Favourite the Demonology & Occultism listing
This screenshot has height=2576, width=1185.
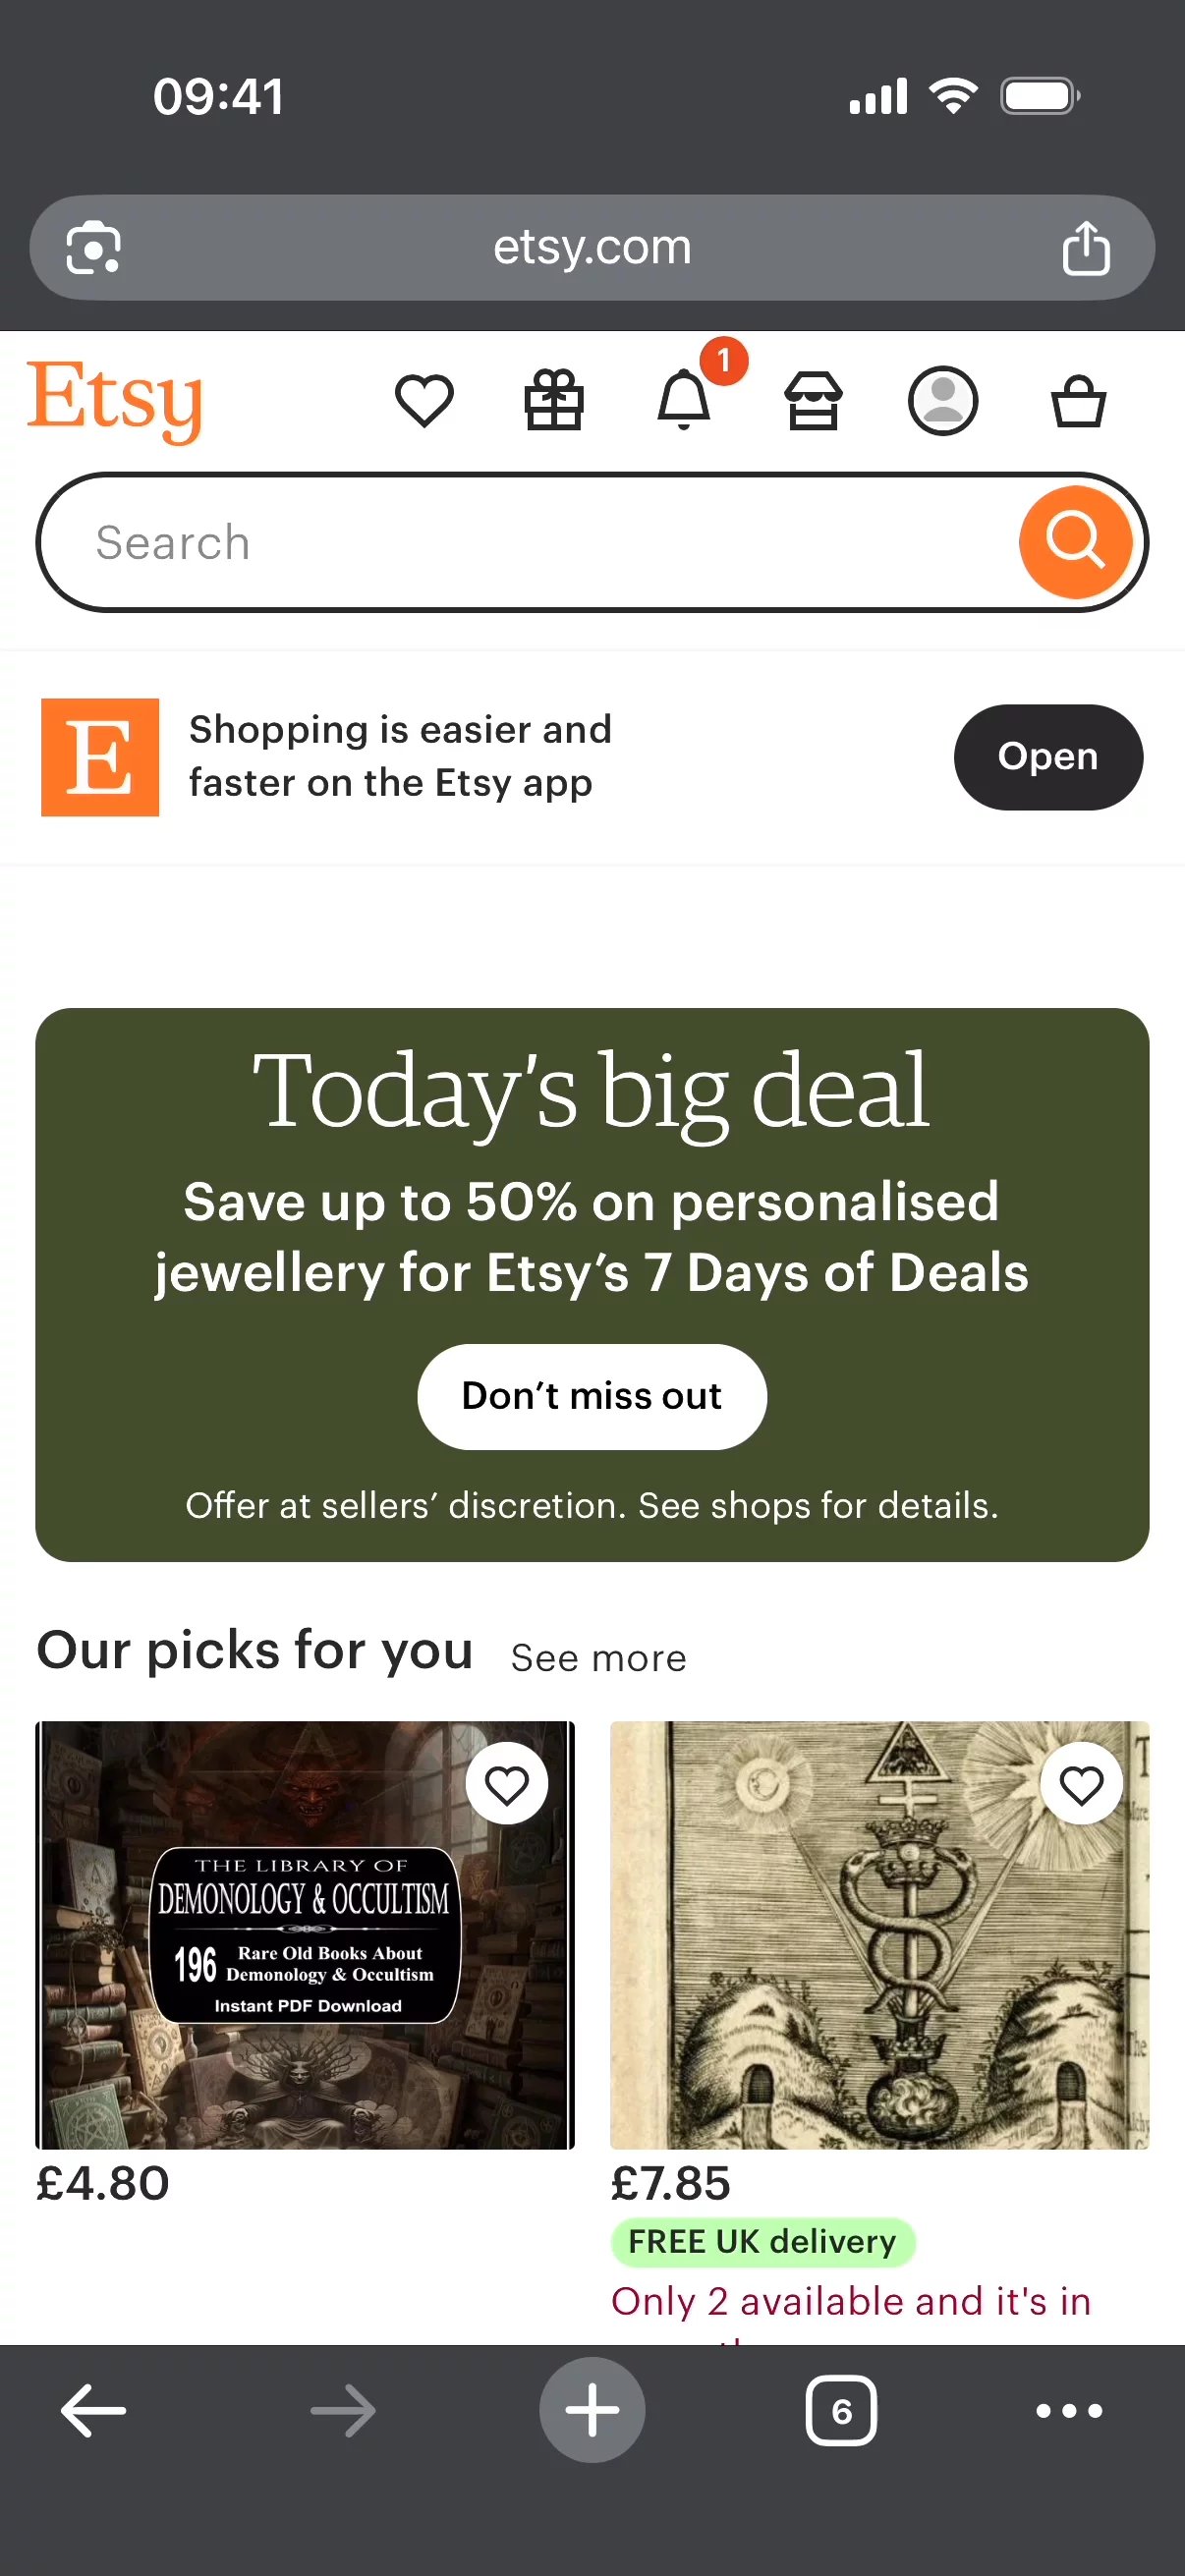[506, 1784]
